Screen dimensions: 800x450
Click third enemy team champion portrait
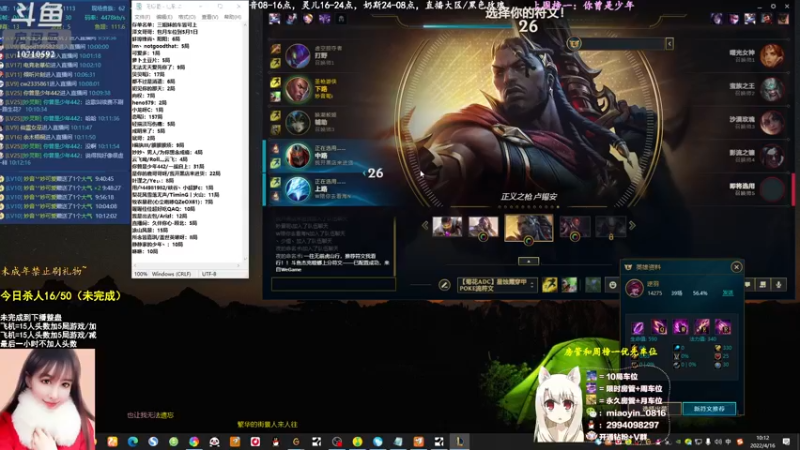pyautogui.click(x=772, y=122)
